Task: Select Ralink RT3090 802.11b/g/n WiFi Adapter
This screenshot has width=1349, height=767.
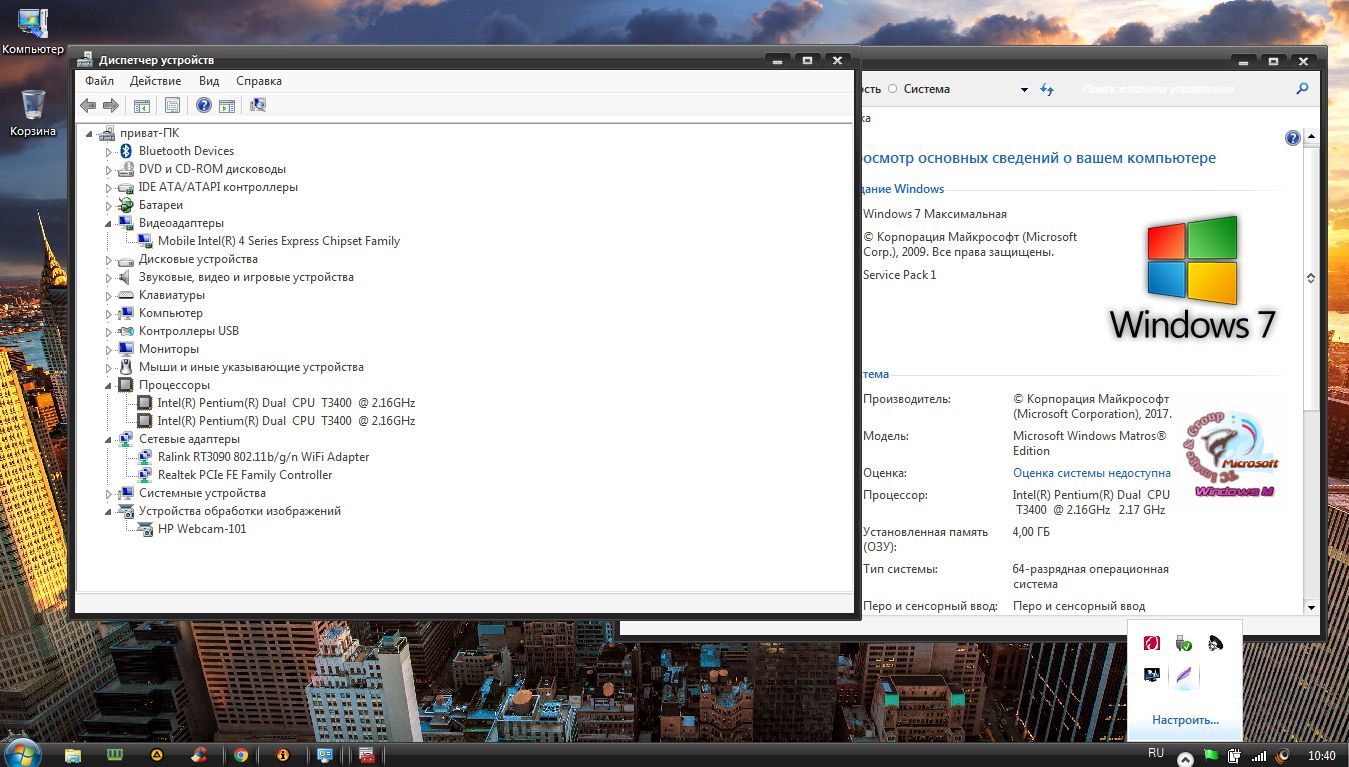Action: tap(263, 457)
